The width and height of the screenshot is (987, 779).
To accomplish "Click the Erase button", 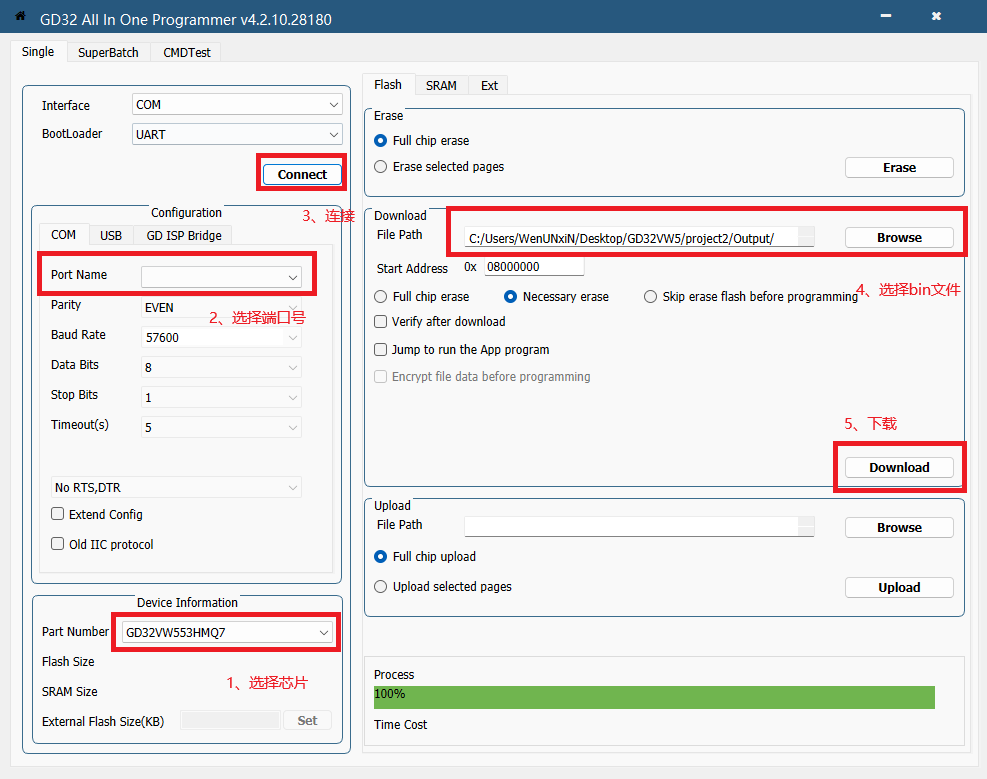I will [899, 167].
